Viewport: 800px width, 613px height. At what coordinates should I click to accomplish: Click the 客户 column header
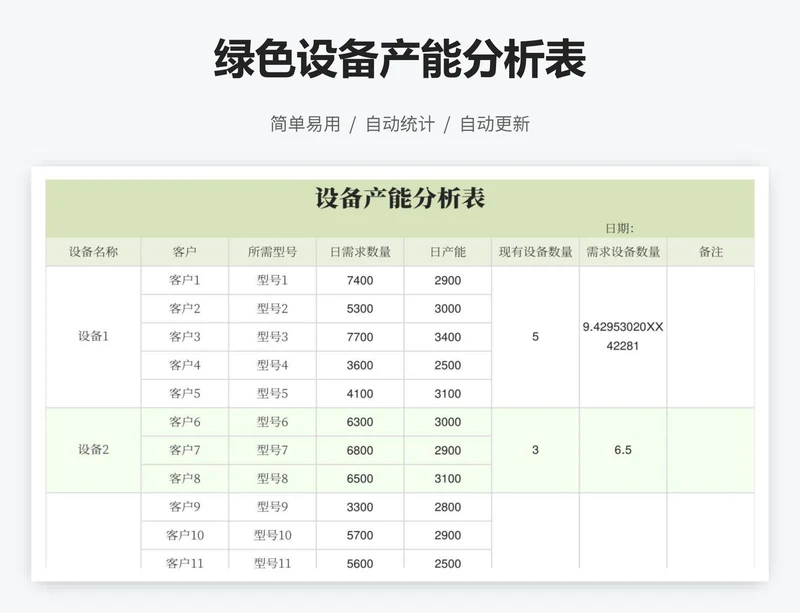[185, 252]
